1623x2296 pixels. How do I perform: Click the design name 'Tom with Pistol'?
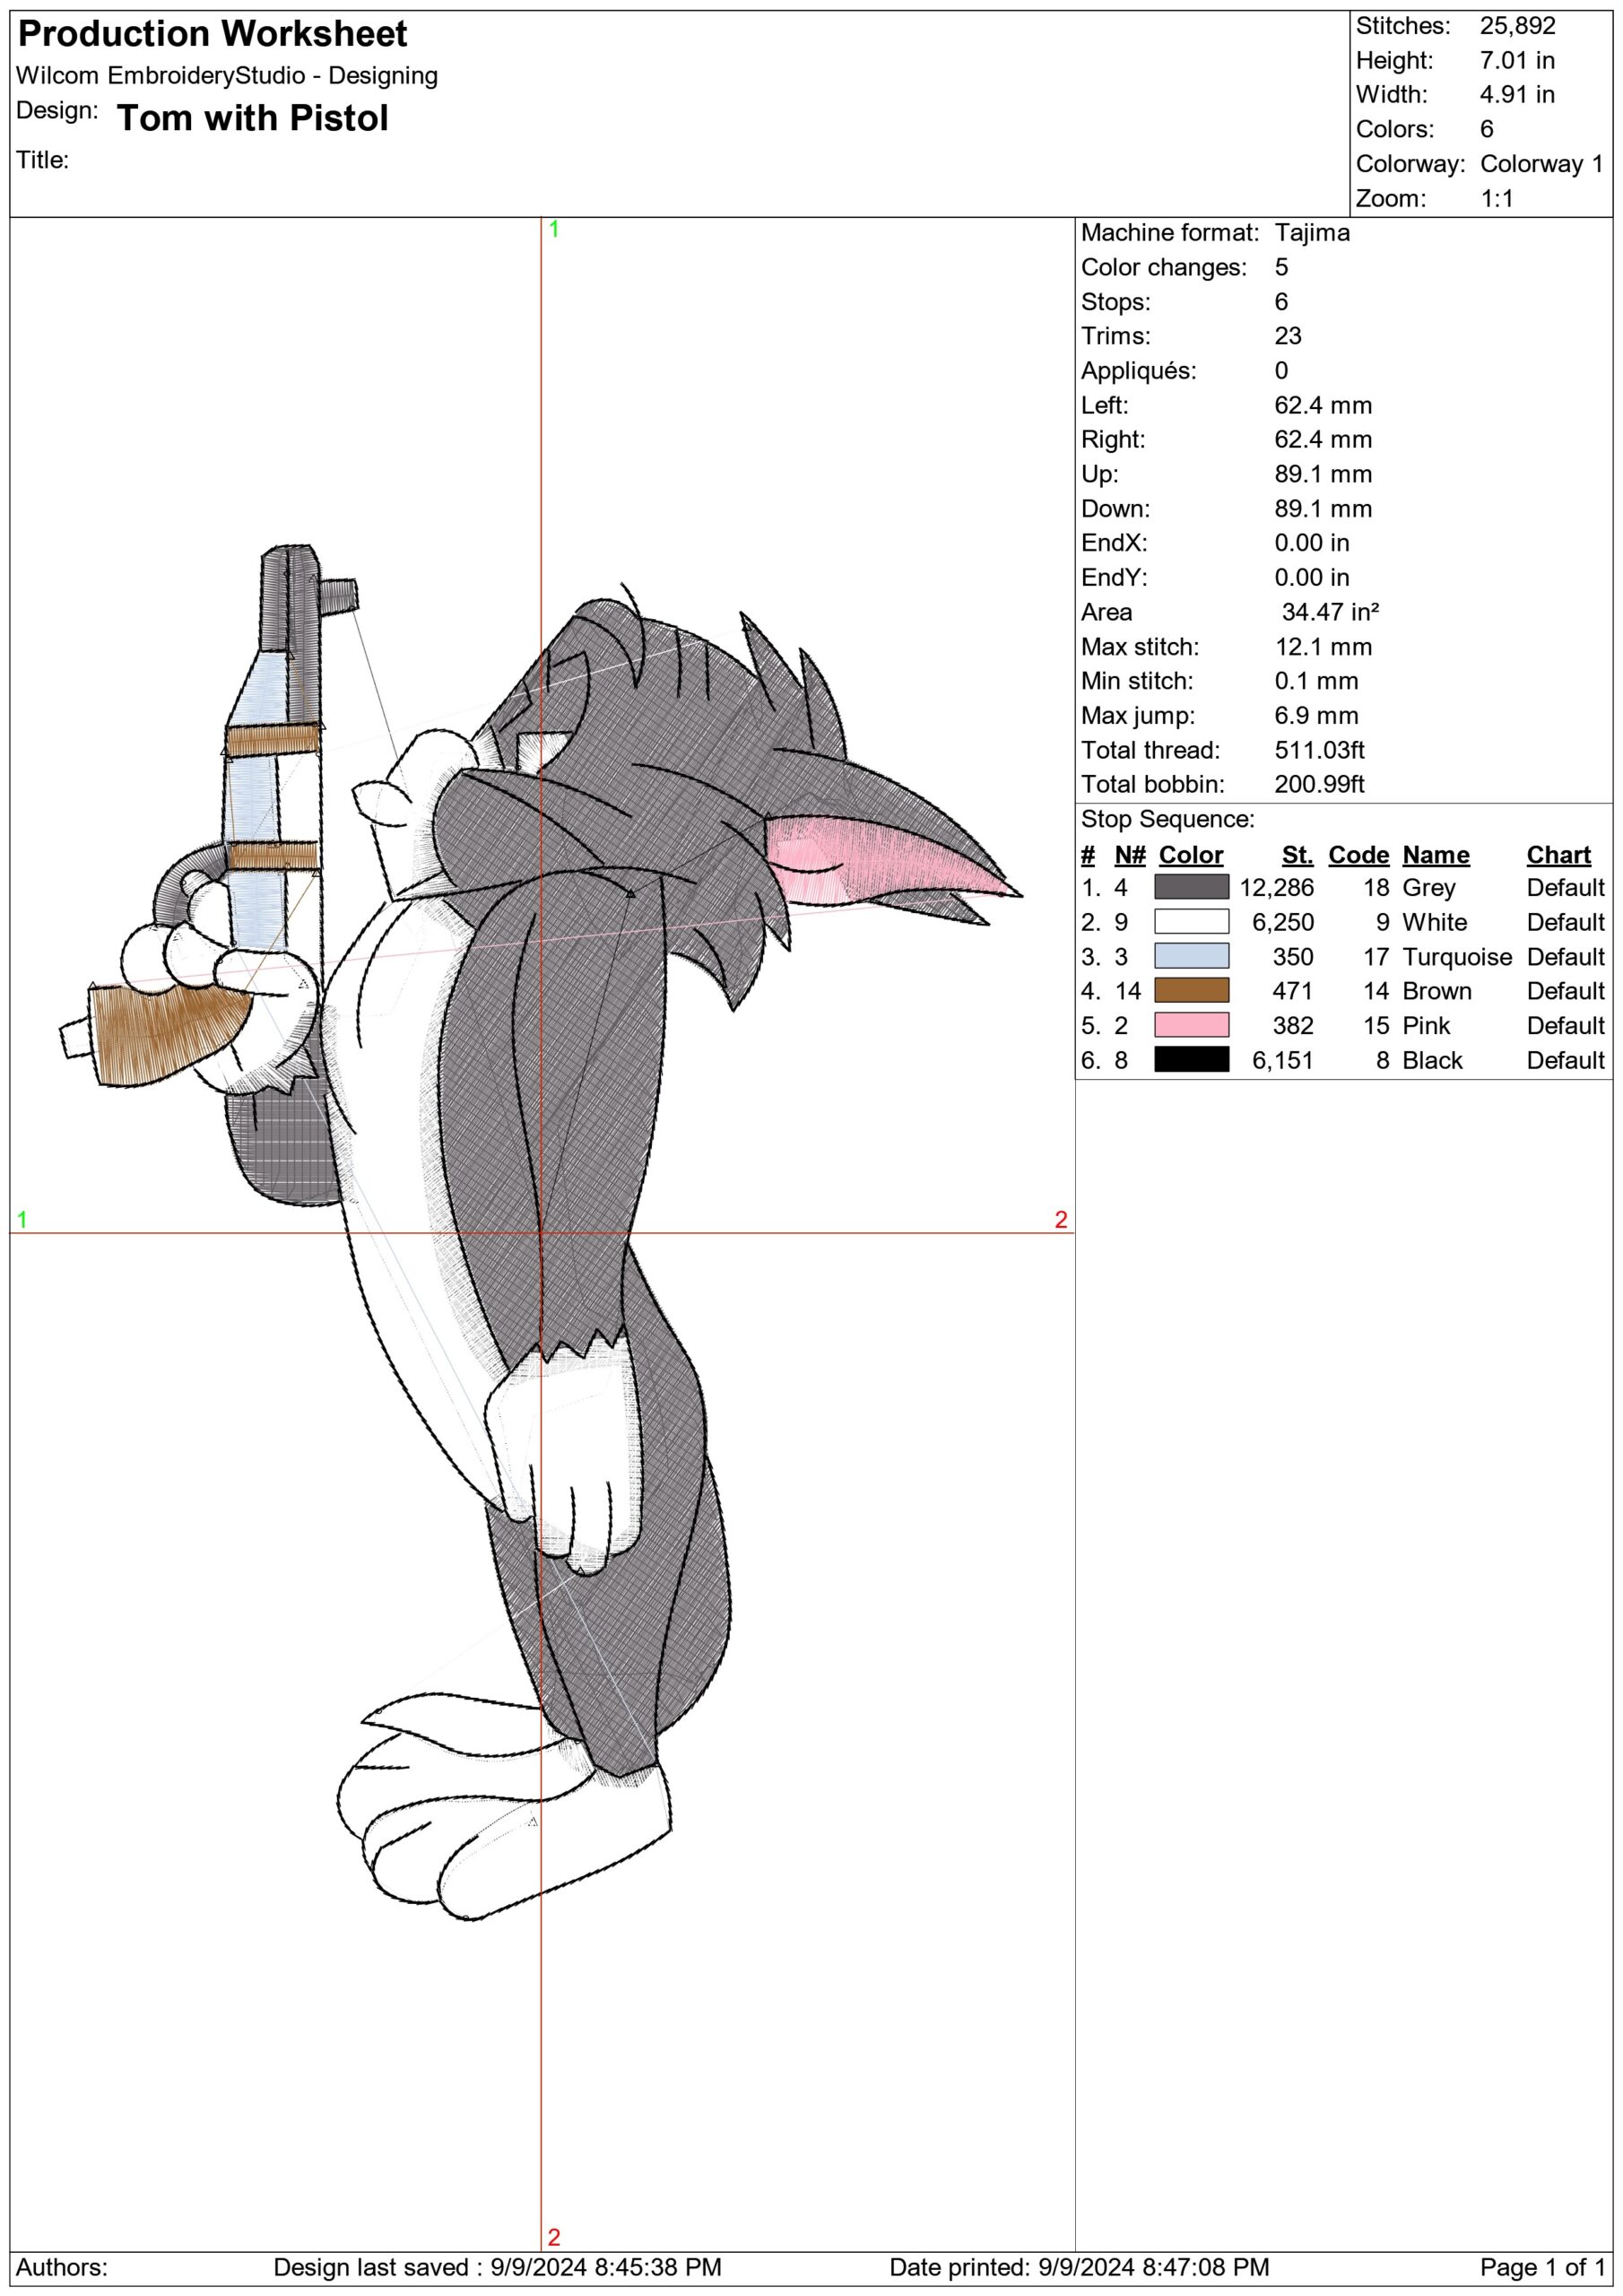click(252, 118)
